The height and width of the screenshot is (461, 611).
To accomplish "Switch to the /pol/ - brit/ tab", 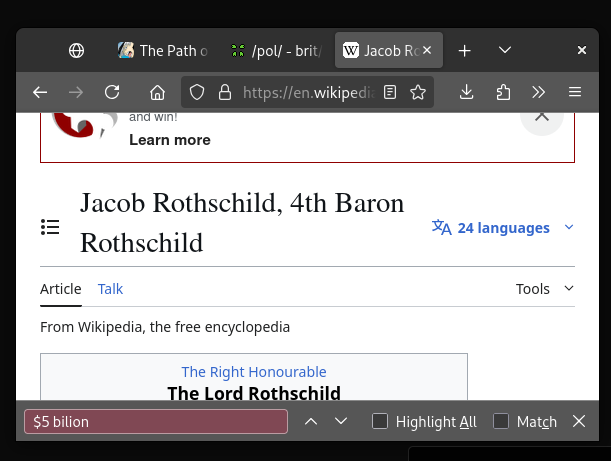I will point(276,51).
